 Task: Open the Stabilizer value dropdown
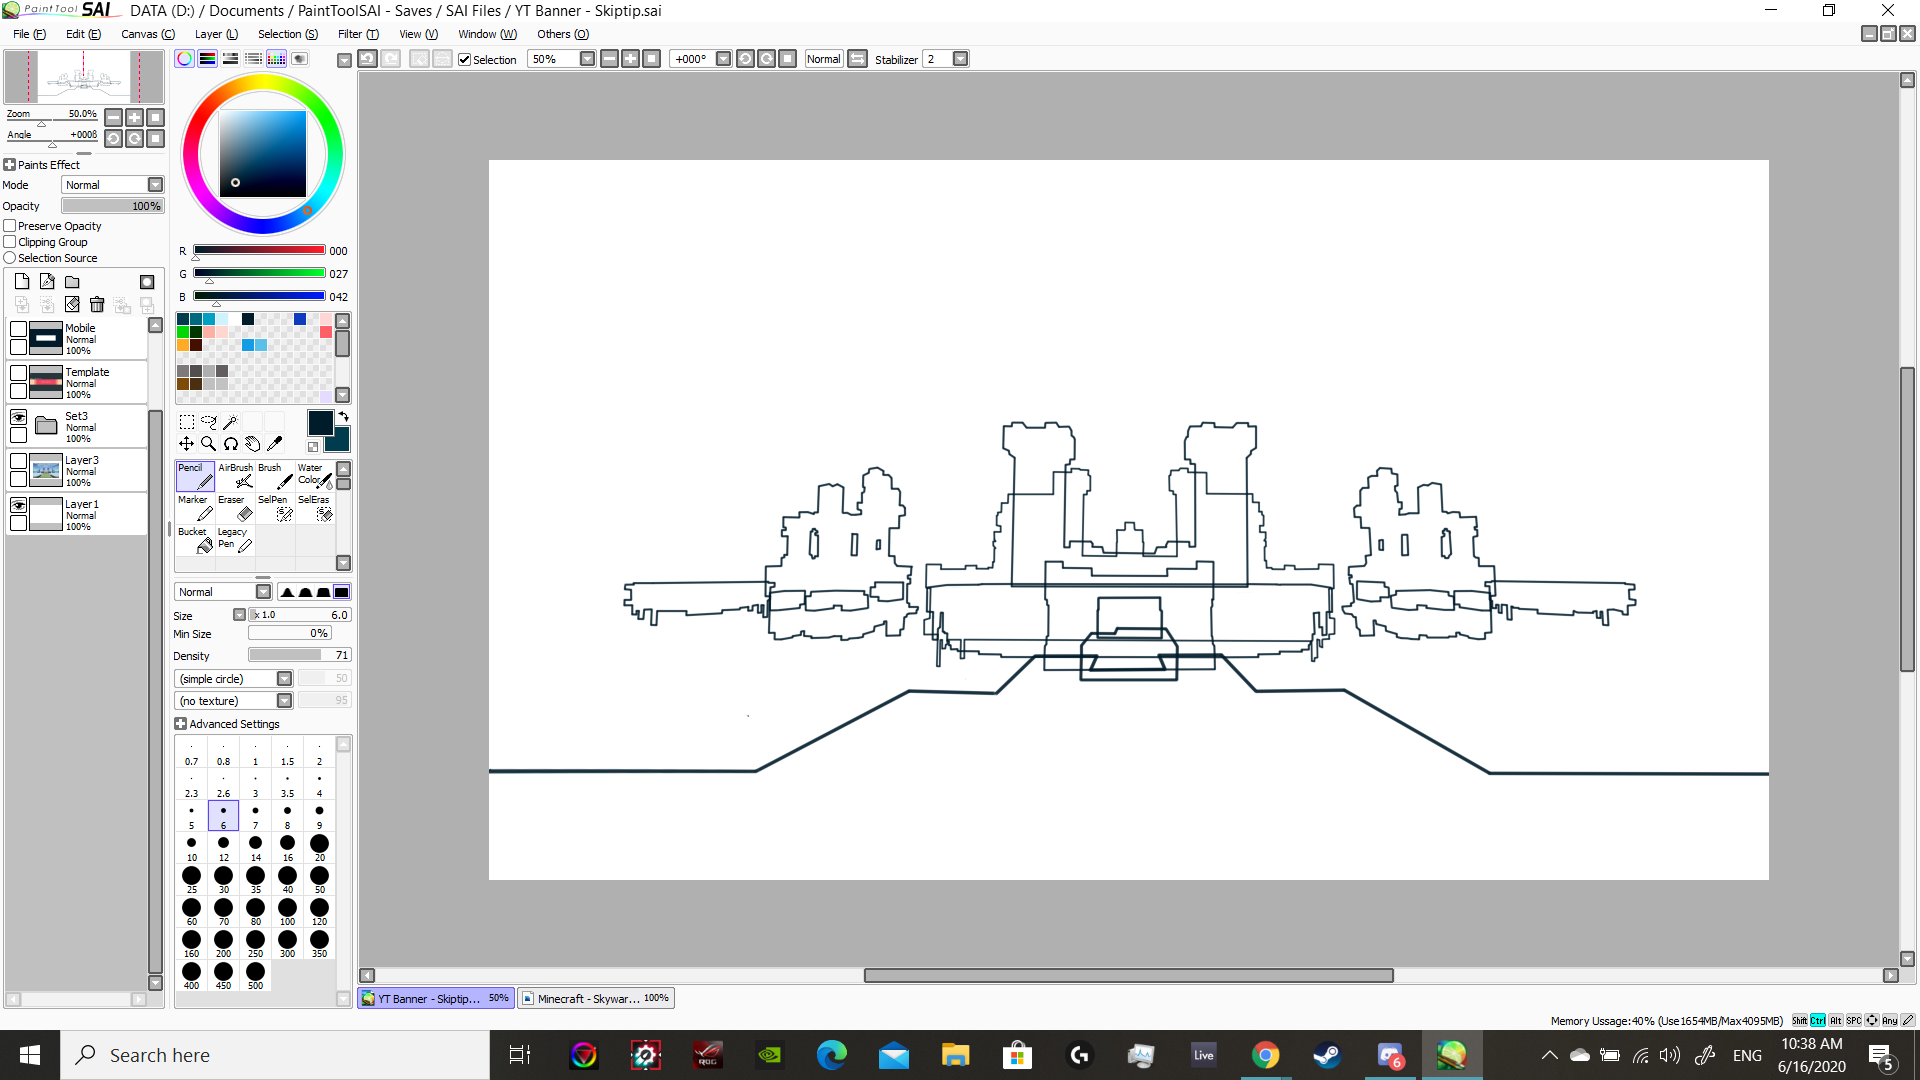(960, 59)
